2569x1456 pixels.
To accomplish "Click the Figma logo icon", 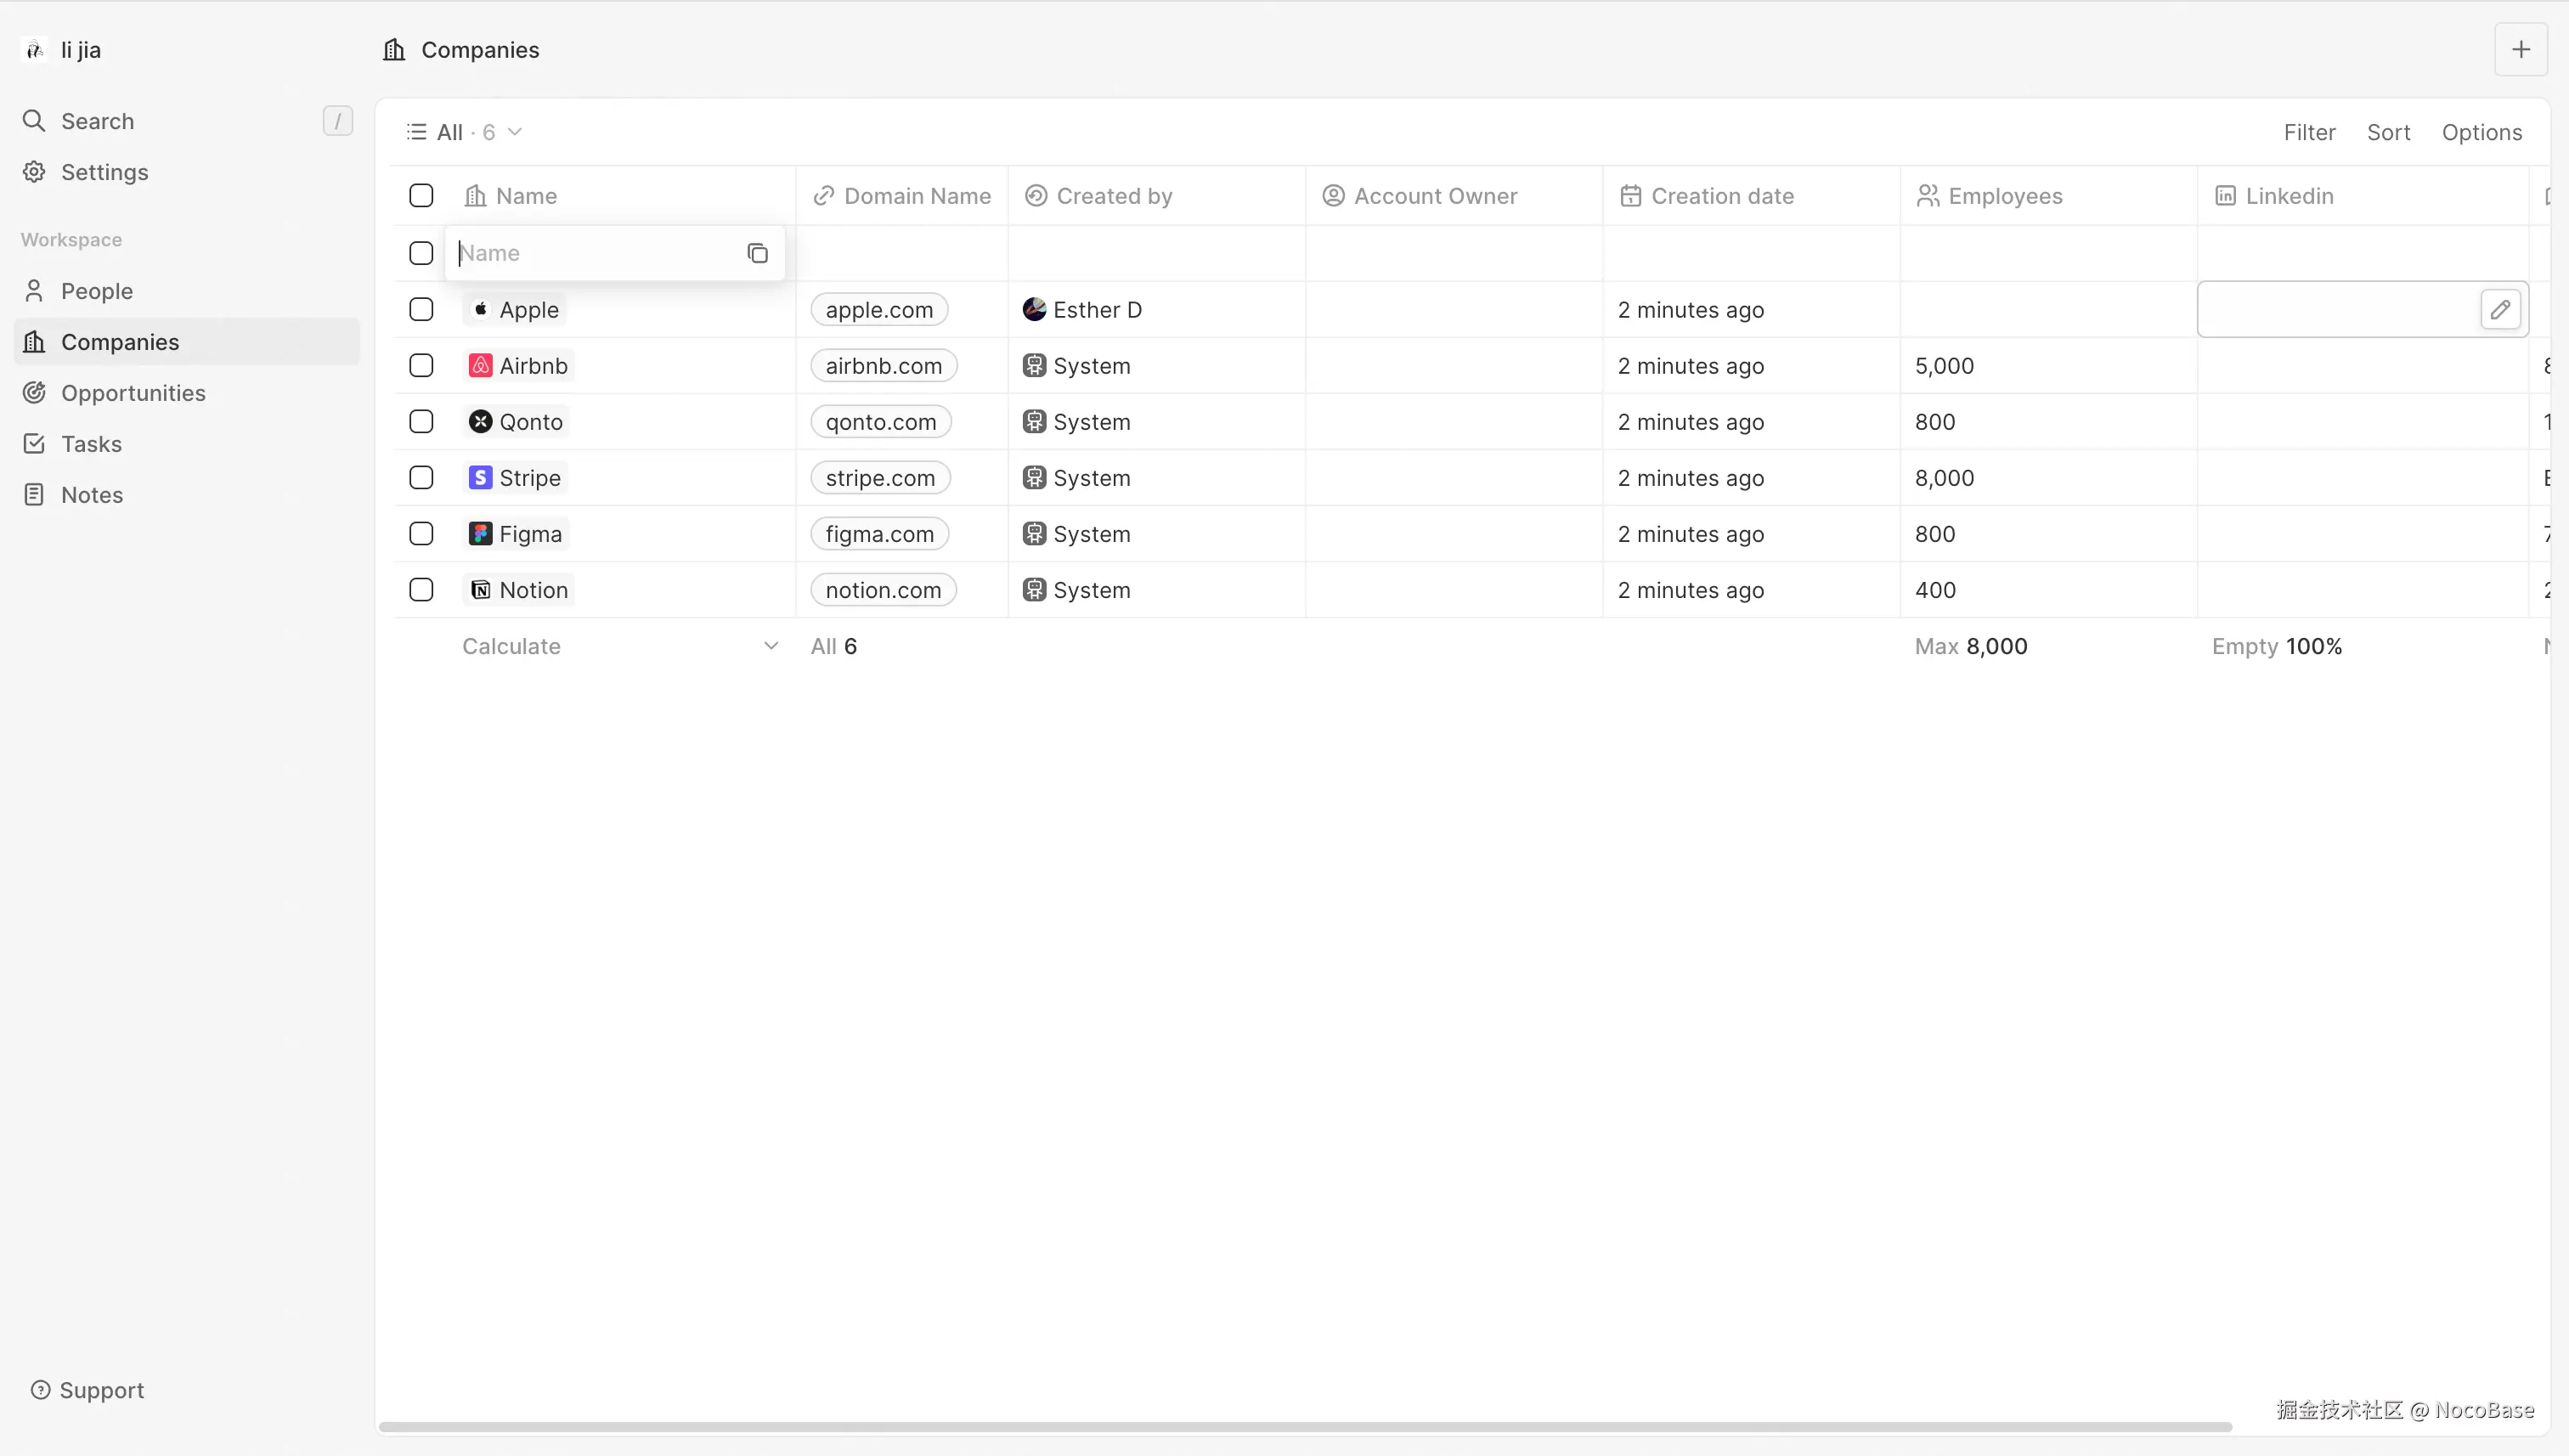I will click(481, 534).
